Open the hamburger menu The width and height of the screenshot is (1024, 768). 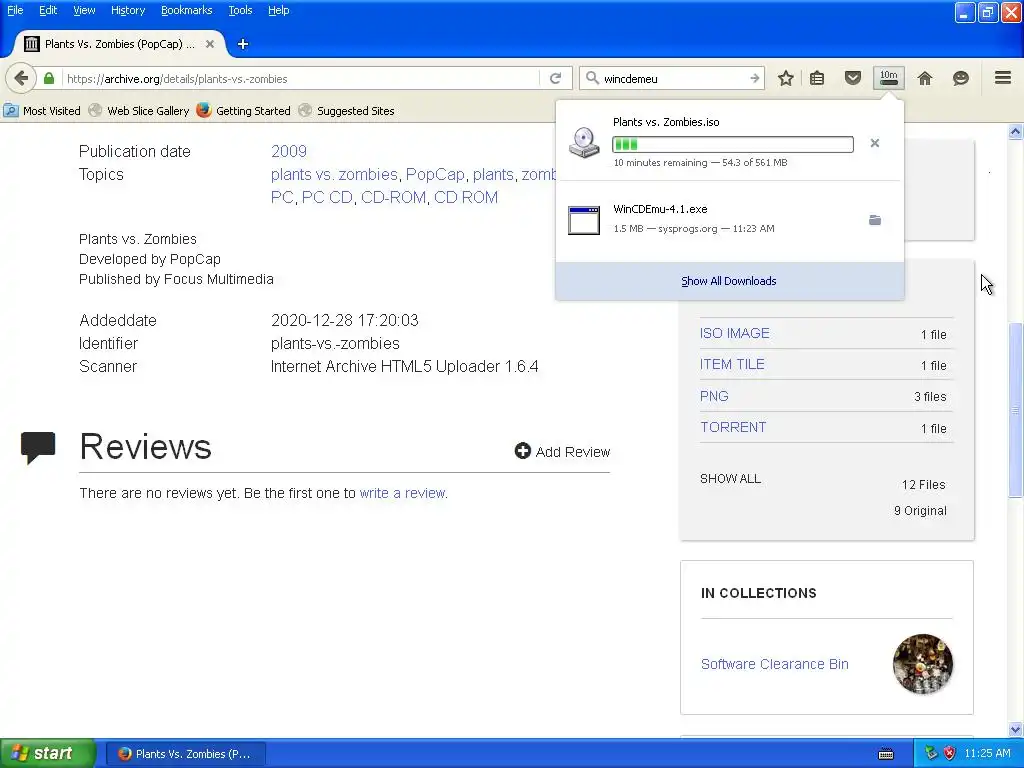click(1003, 78)
